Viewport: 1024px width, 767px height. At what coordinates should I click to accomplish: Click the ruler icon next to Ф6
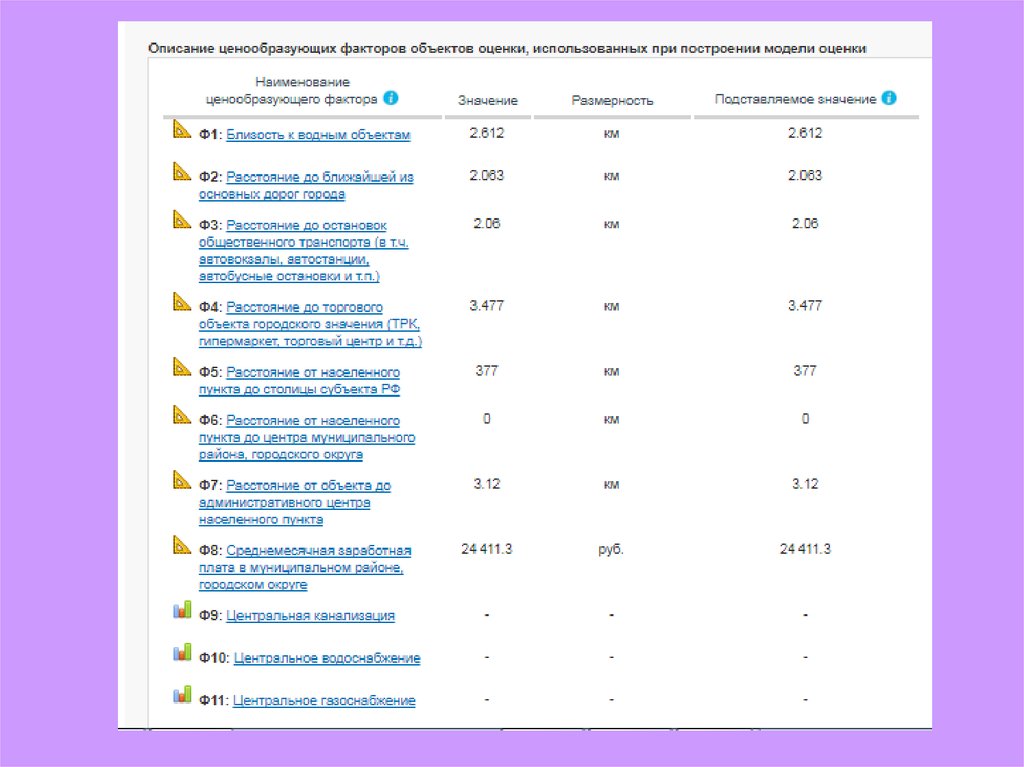click(181, 416)
